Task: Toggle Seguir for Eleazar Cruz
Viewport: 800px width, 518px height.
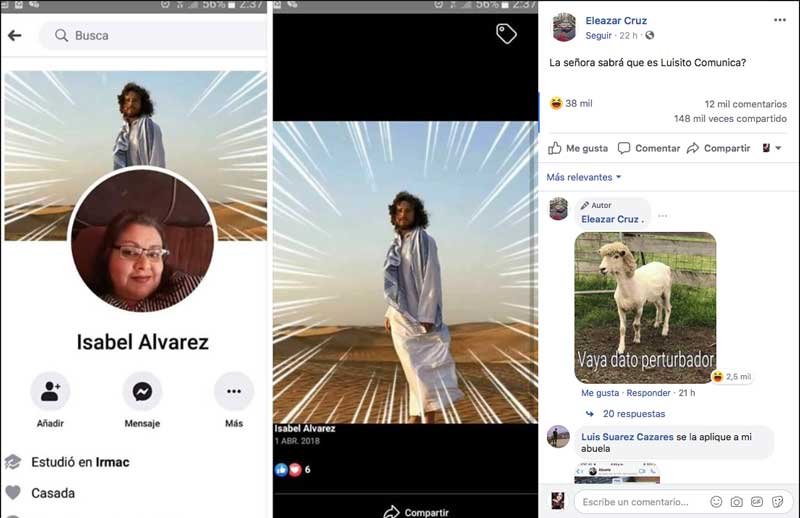Action: coord(598,35)
